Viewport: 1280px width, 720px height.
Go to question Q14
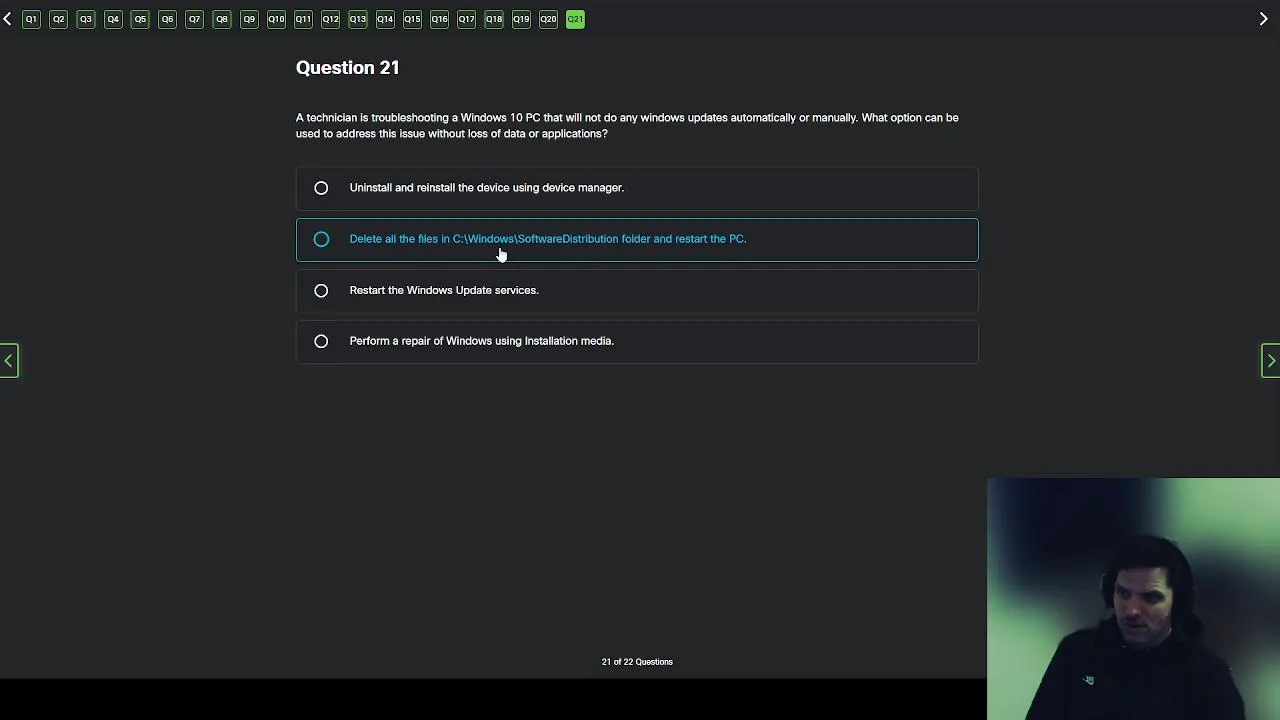pos(385,19)
